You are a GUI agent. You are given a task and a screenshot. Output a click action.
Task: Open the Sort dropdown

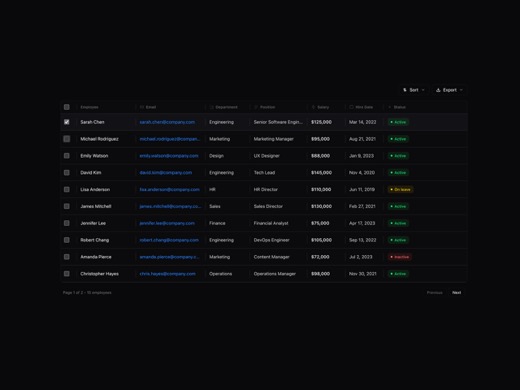click(414, 90)
